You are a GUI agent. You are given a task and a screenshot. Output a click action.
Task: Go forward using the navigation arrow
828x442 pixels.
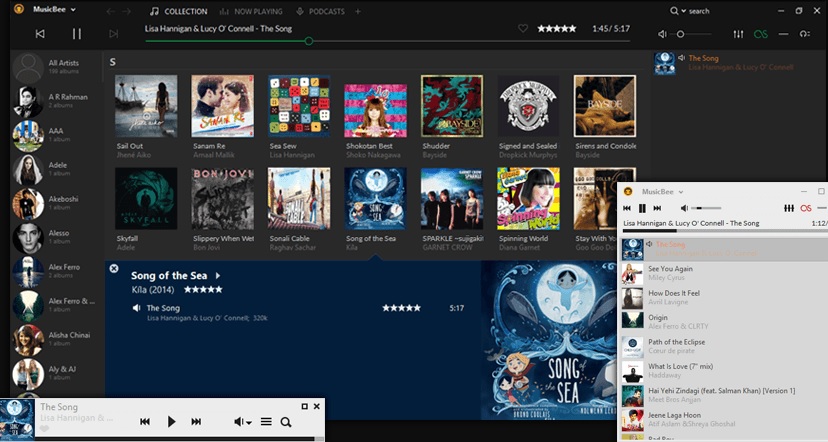[126, 11]
